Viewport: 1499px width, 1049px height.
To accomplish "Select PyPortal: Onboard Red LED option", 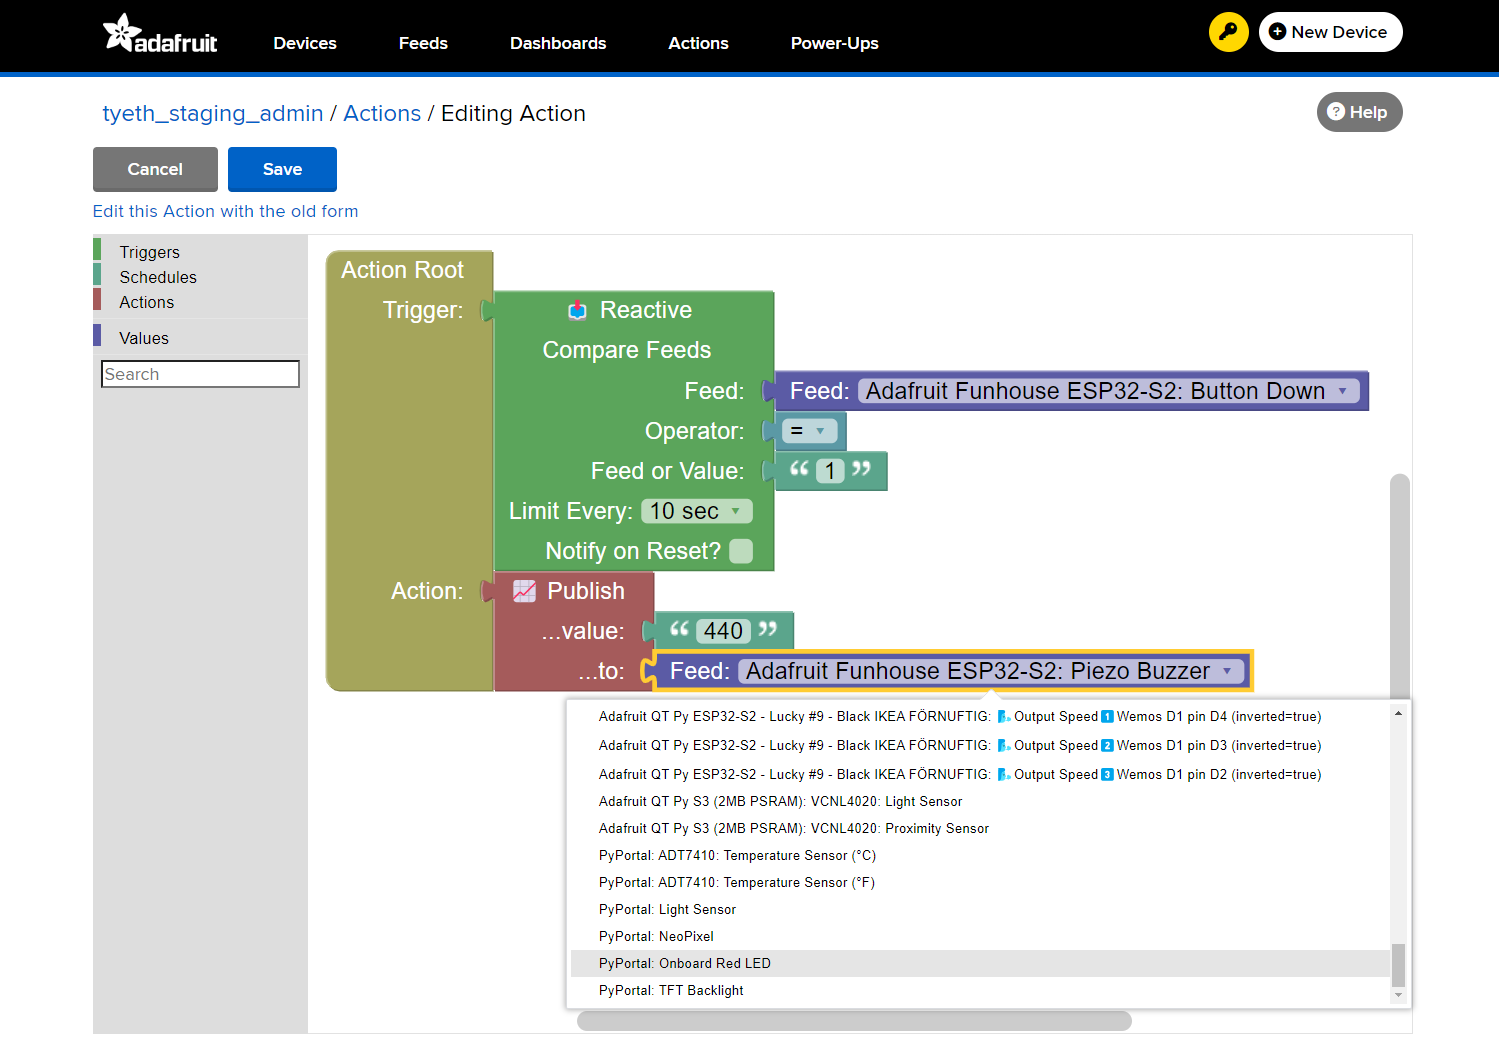I will point(685,963).
